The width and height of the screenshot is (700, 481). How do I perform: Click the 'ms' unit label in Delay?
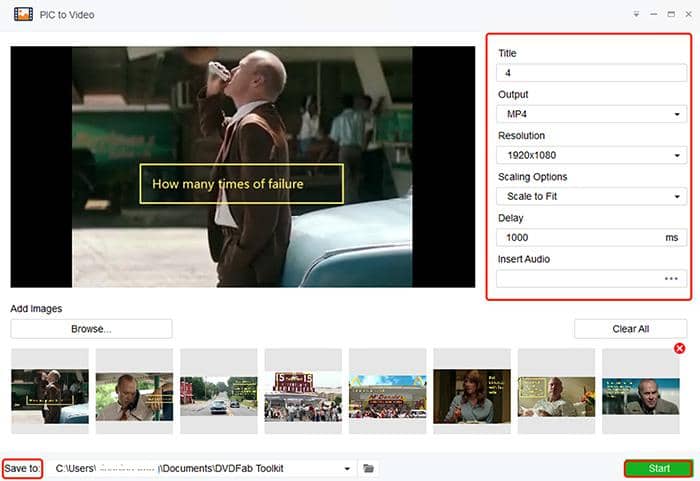(671, 238)
